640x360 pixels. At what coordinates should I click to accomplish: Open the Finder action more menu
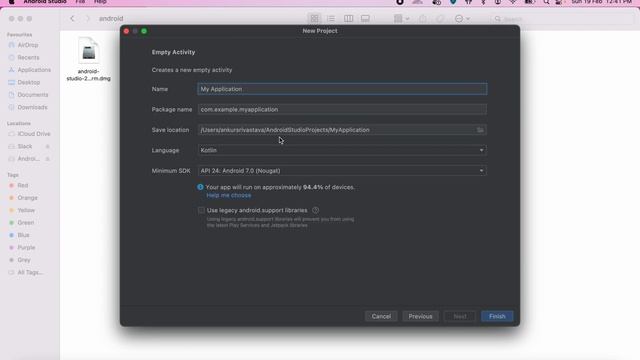(x=462, y=19)
